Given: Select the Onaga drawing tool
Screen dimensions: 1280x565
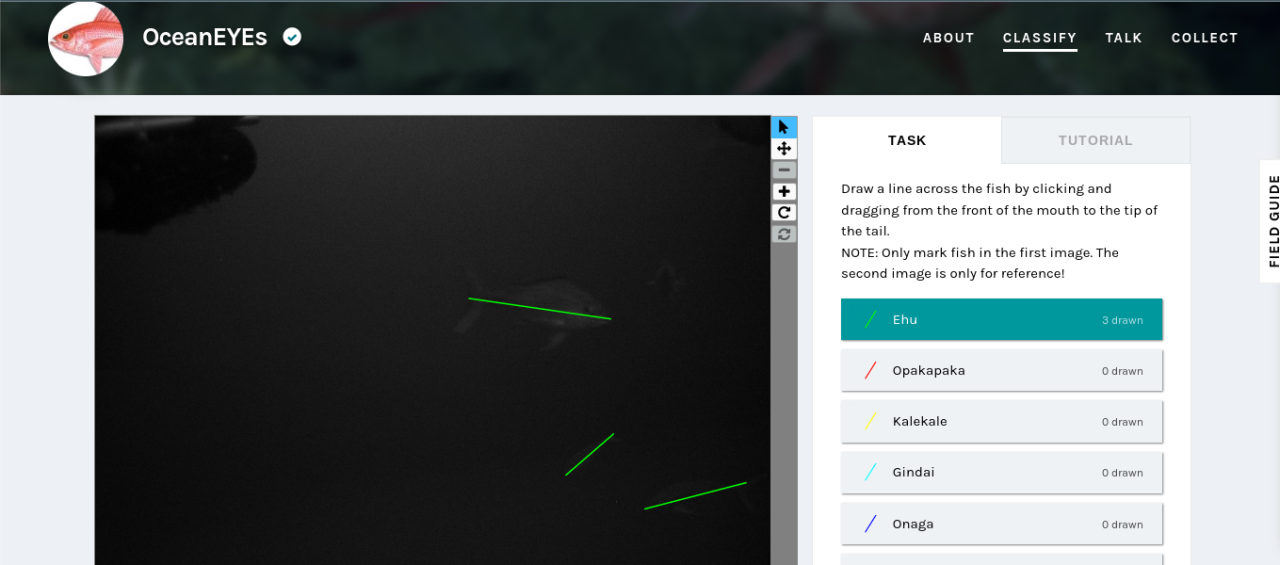Looking at the screenshot, I should (1002, 524).
